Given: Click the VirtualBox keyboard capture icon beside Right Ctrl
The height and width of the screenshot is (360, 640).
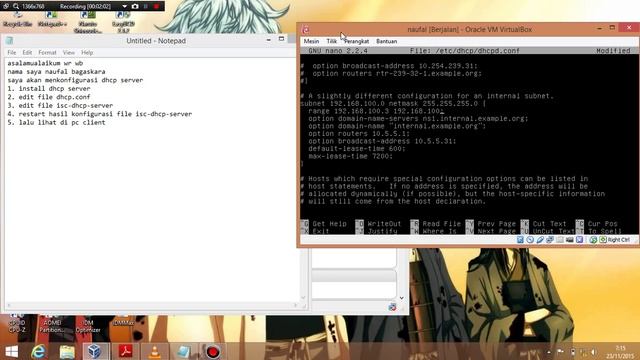Looking at the screenshot, I should pyautogui.click(x=602, y=240).
